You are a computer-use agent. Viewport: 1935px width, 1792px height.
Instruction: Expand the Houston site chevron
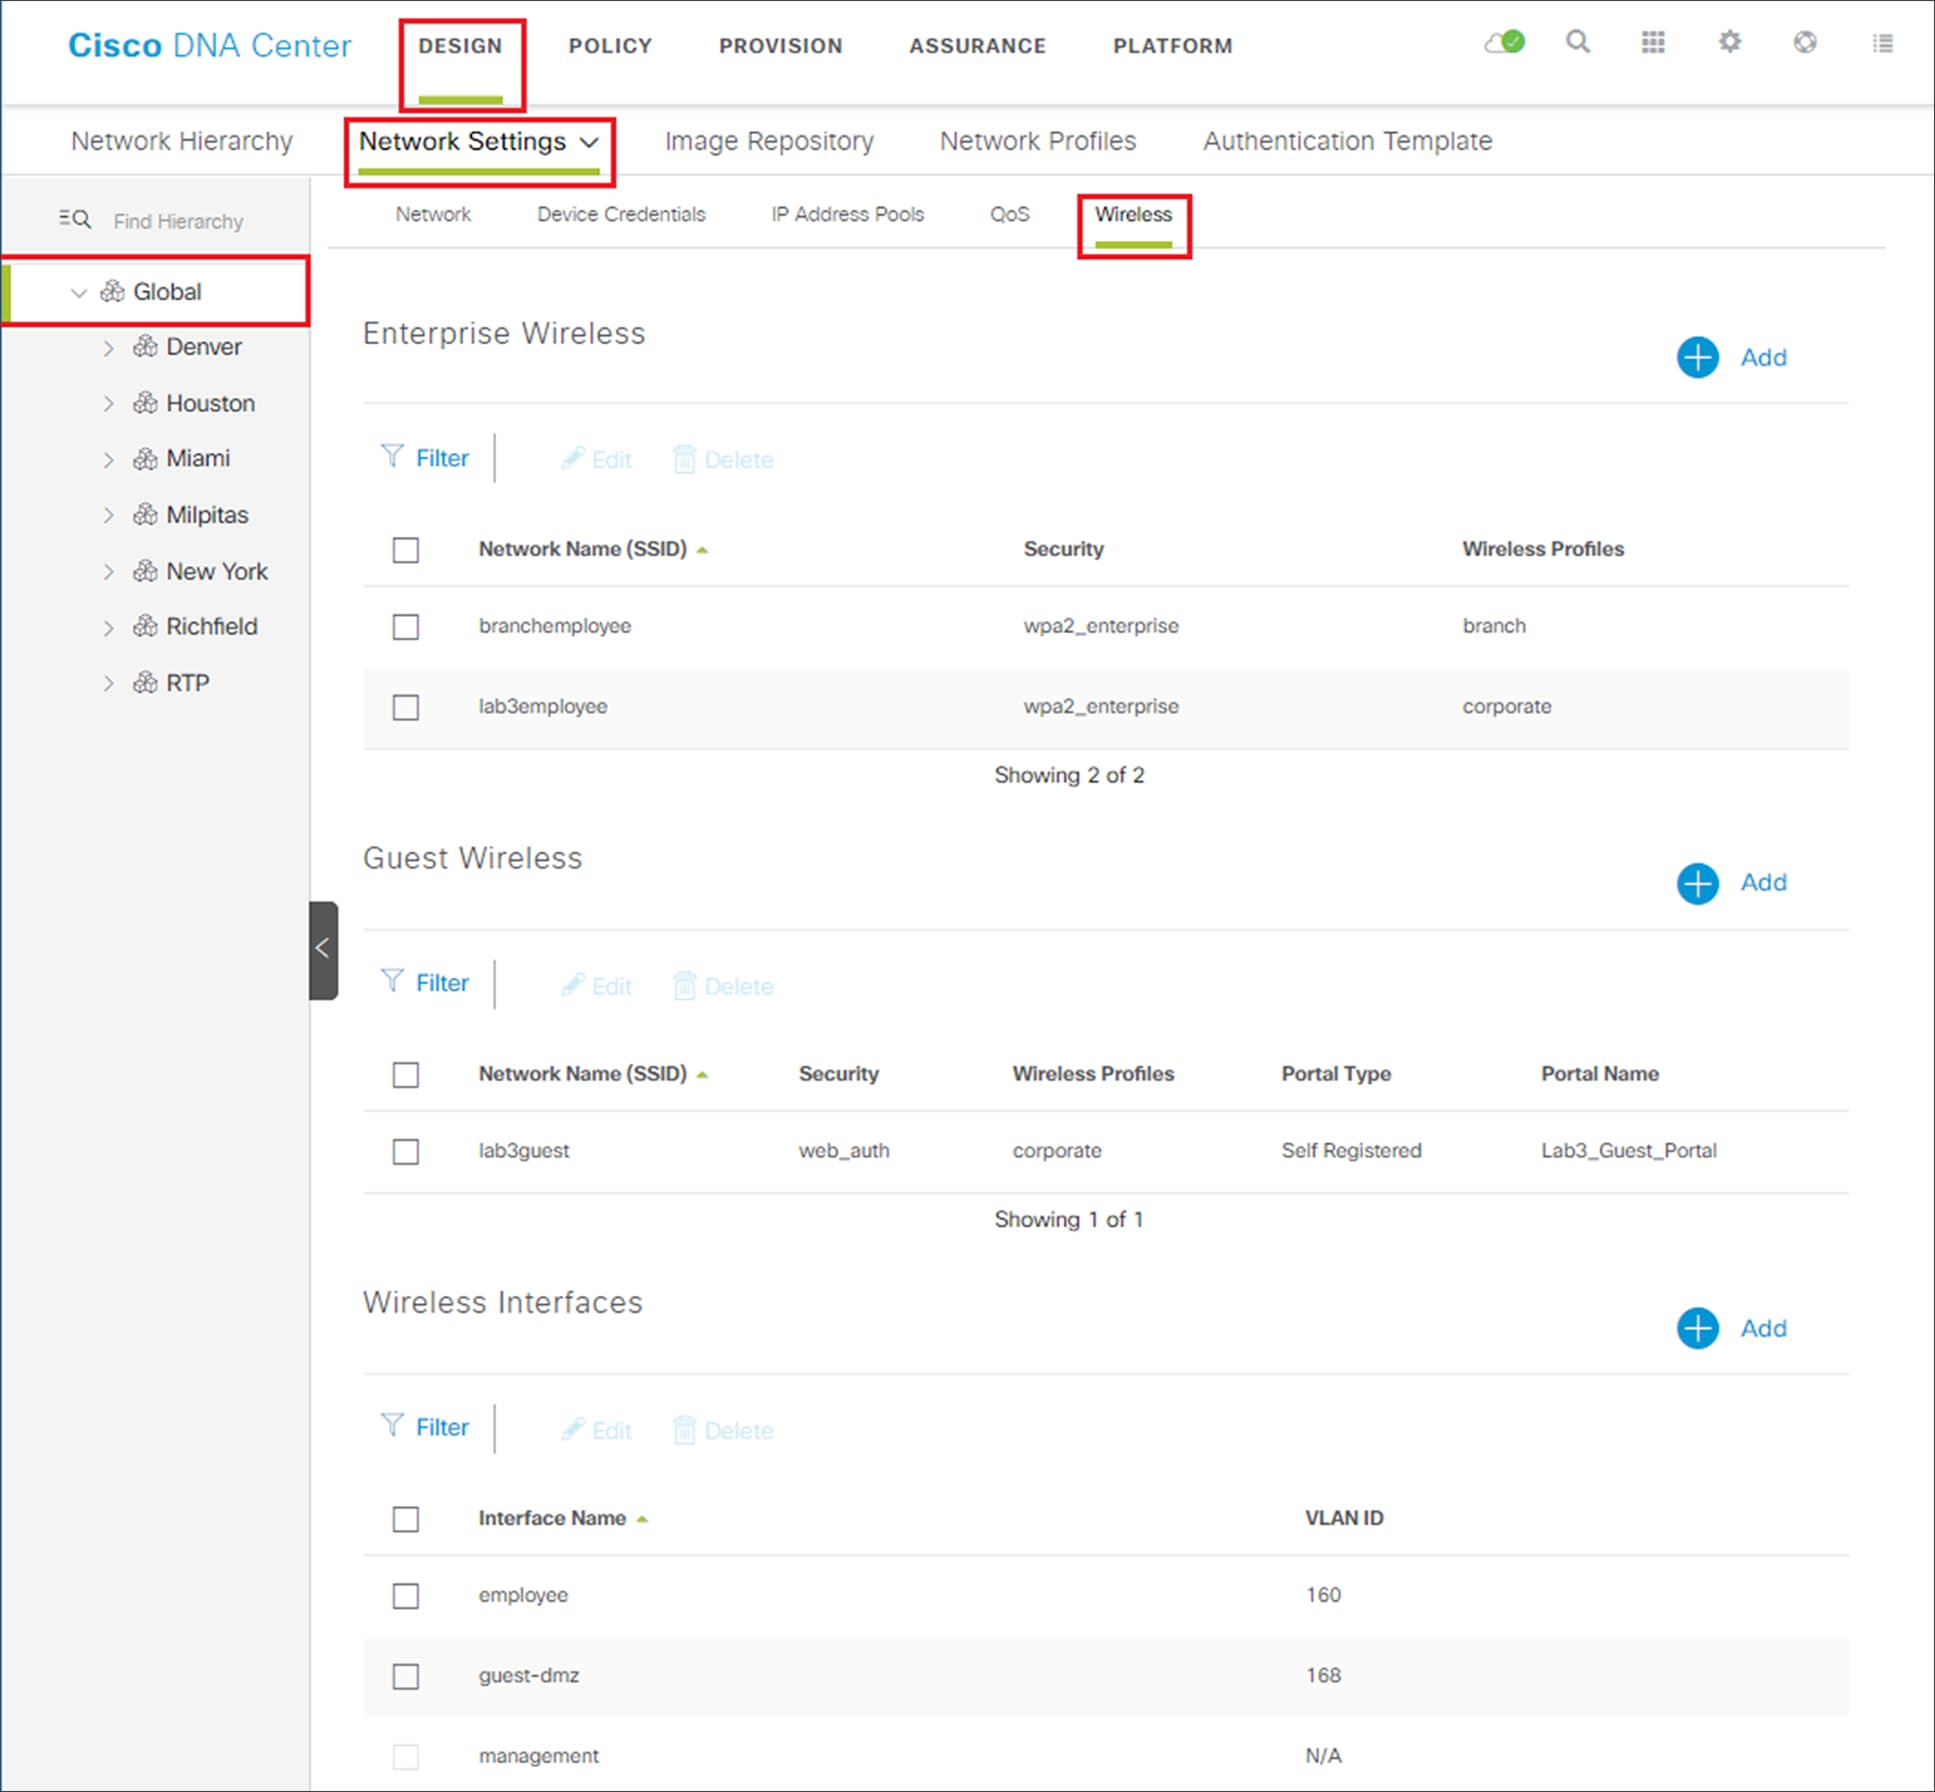108,404
